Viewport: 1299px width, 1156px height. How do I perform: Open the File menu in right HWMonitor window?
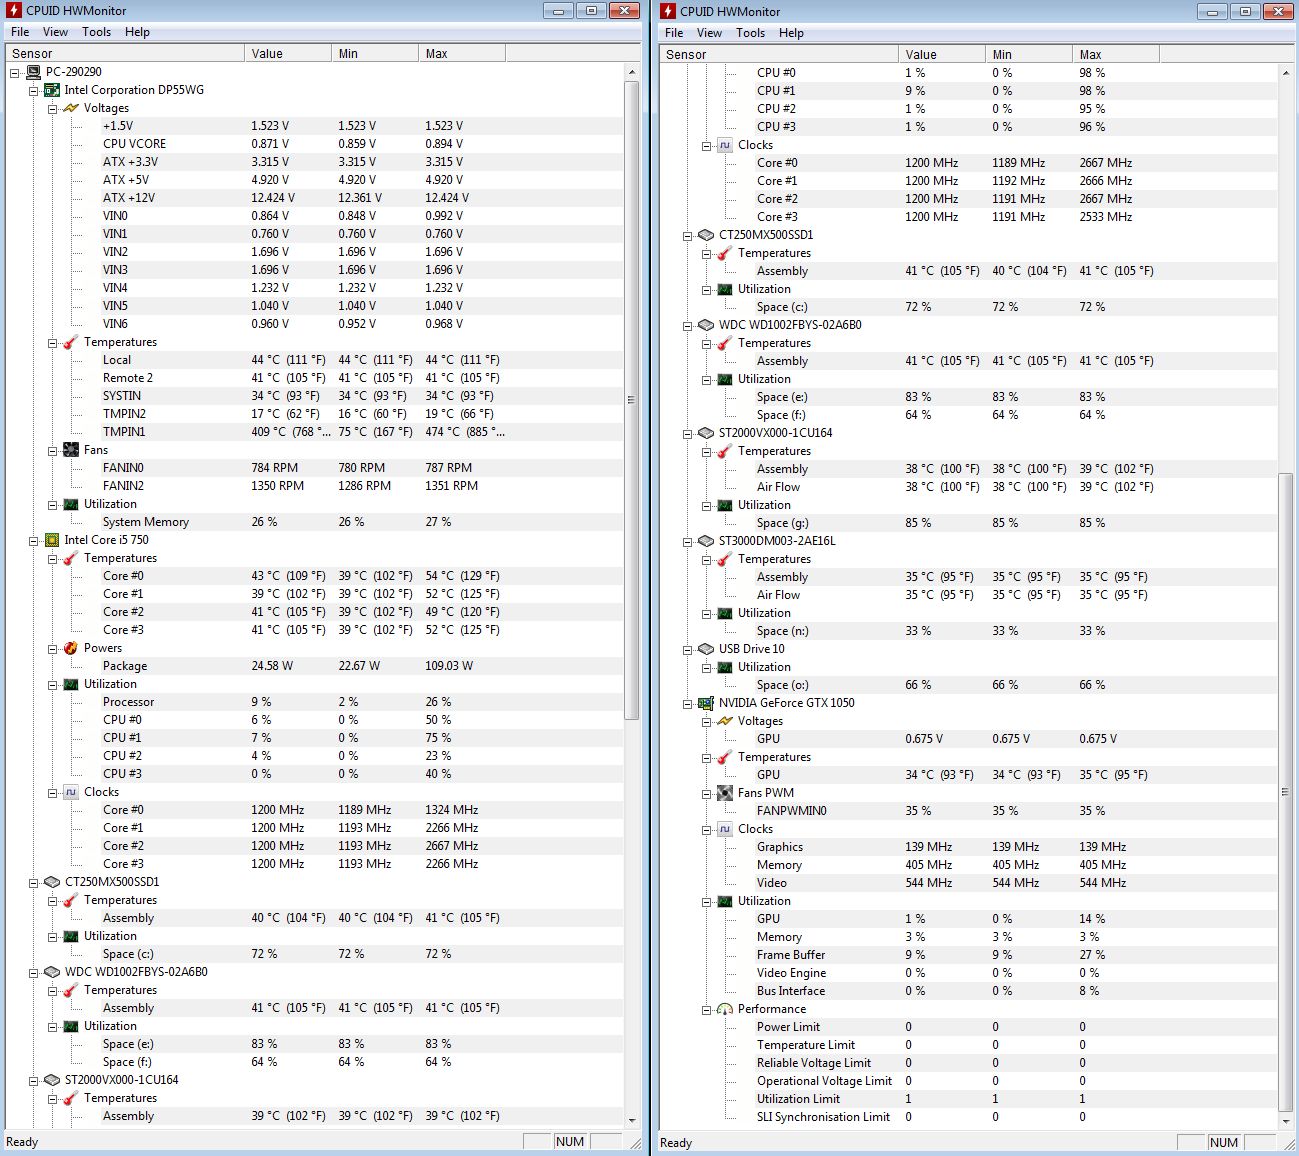pos(674,33)
